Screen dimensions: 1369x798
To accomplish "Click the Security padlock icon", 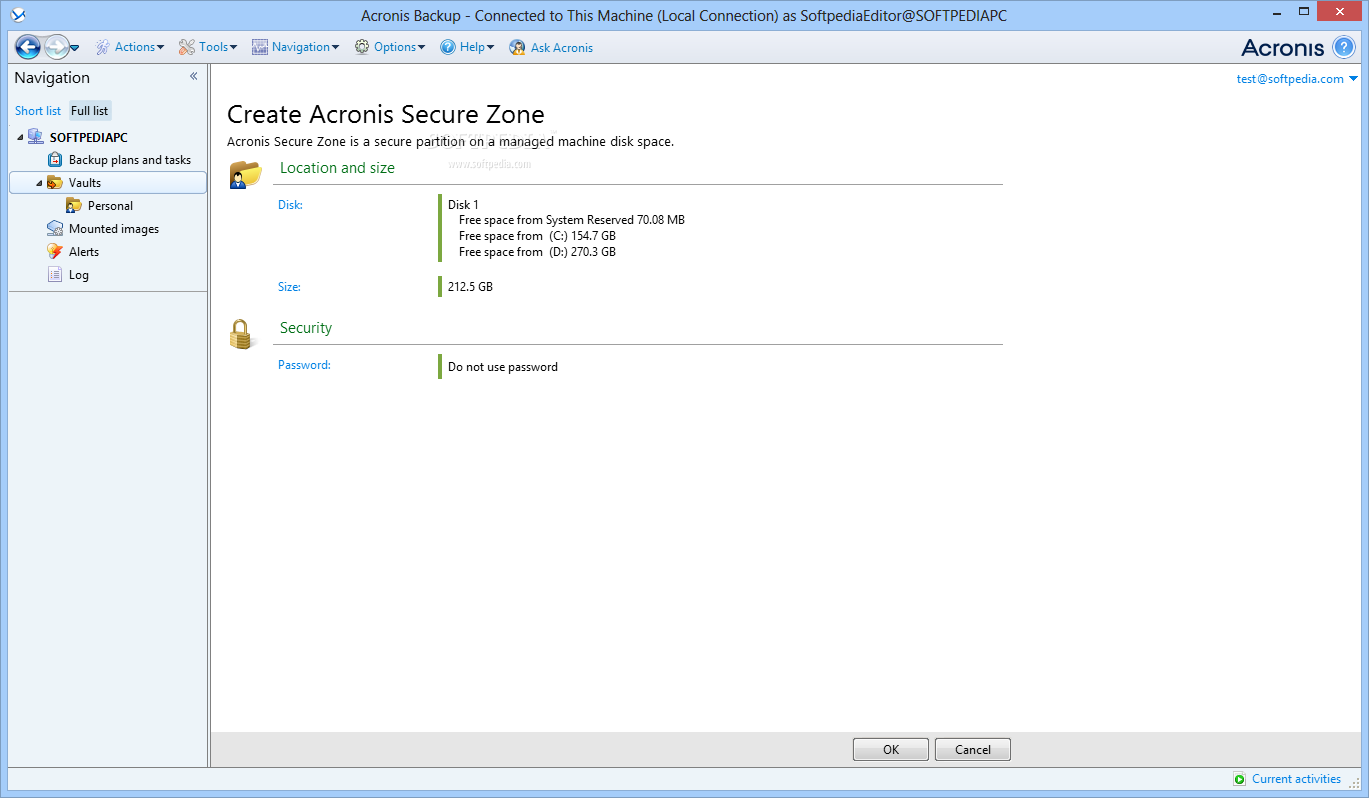I will click(x=240, y=334).
